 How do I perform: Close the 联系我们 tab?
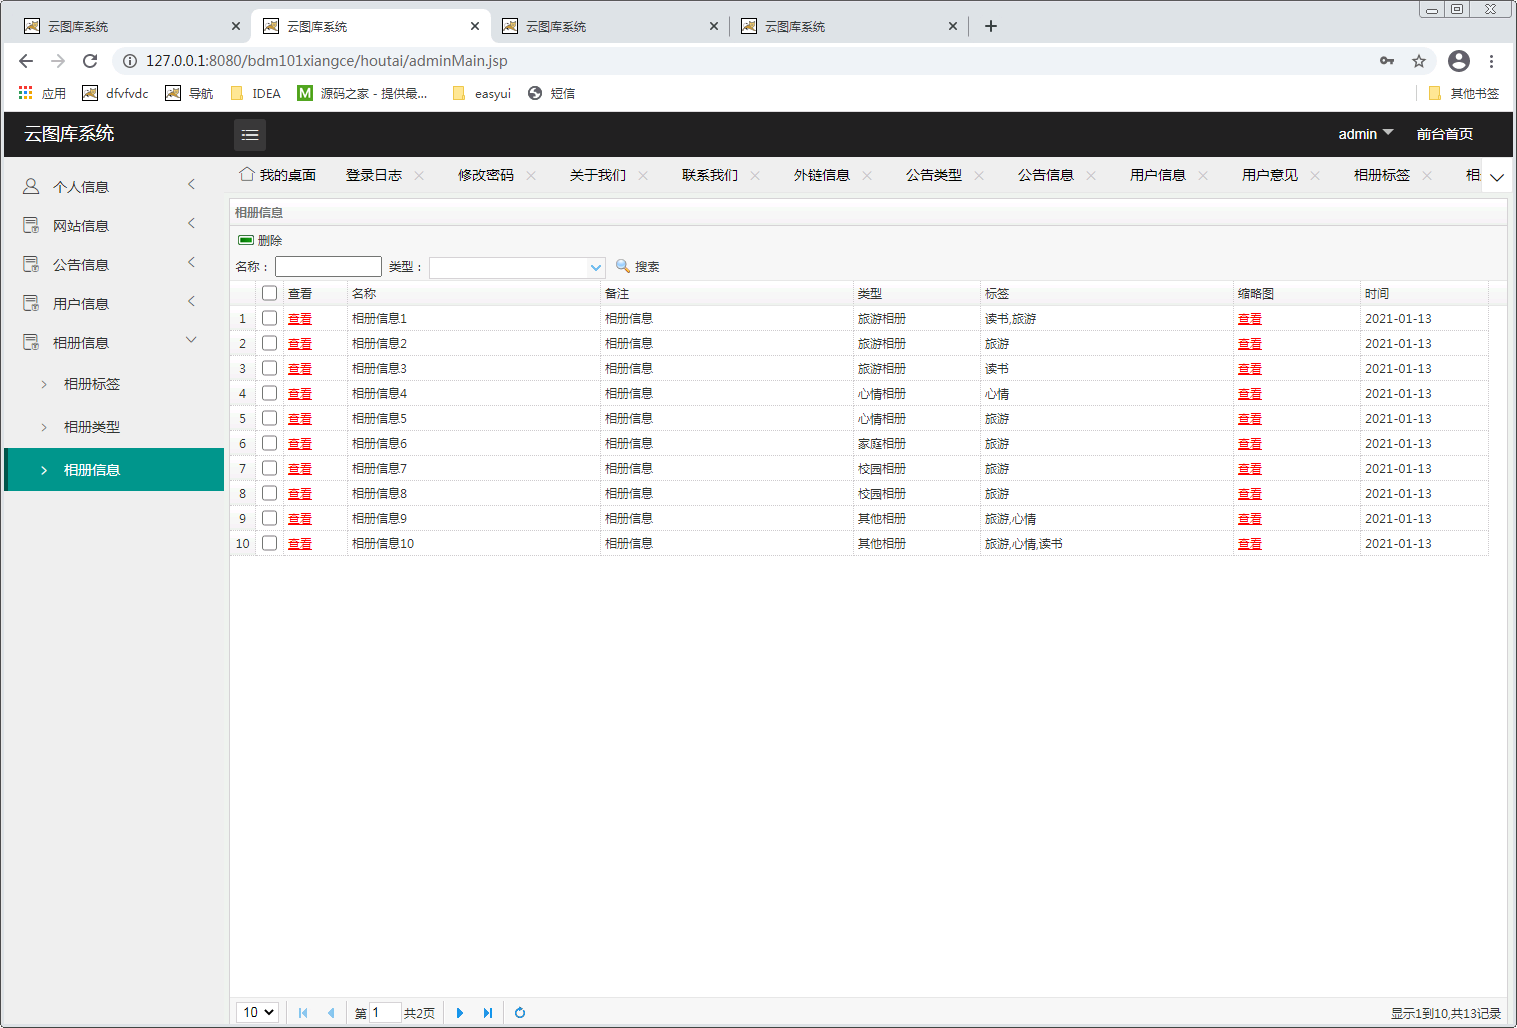[x=755, y=175]
